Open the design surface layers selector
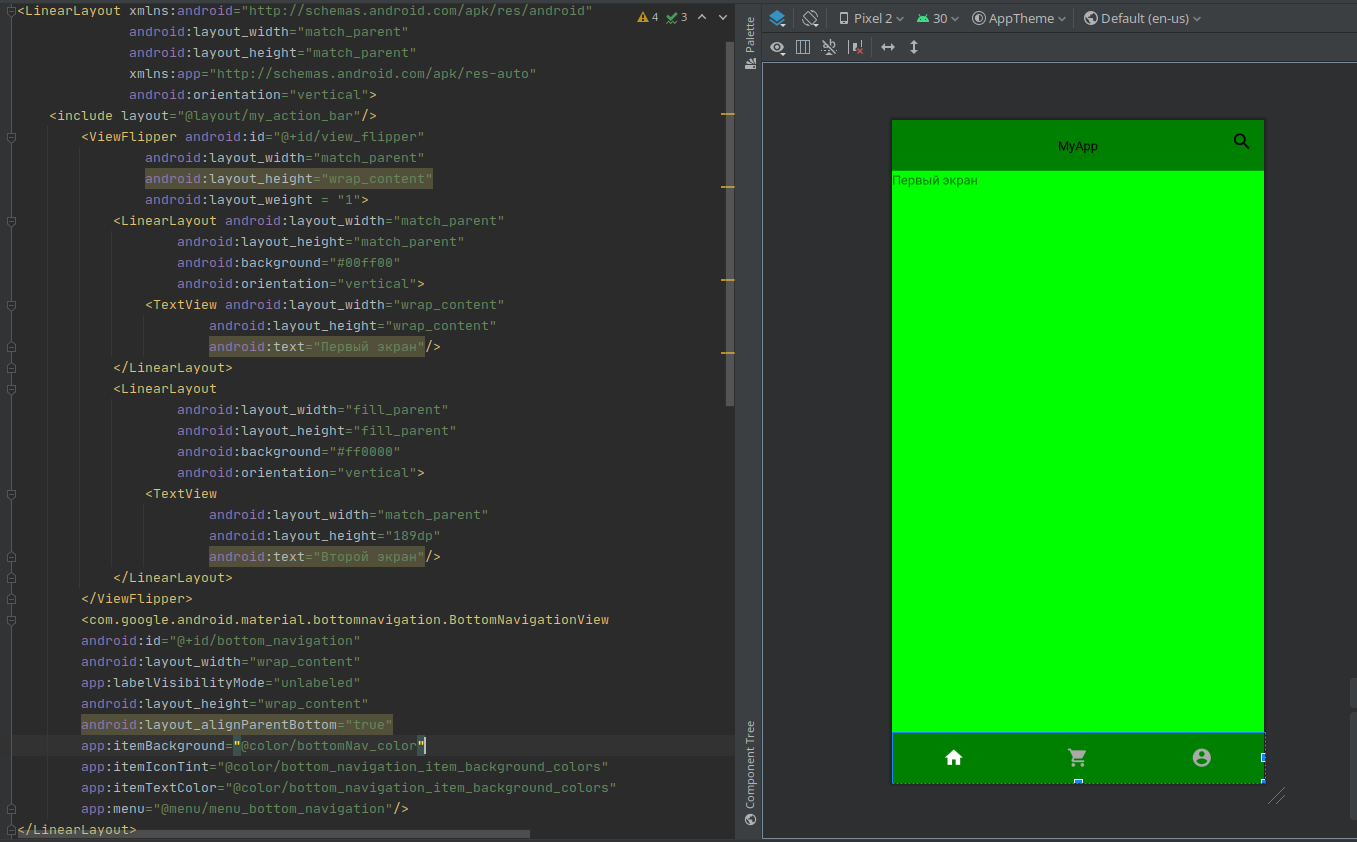Screen dimensions: 1357x842 coord(778,18)
